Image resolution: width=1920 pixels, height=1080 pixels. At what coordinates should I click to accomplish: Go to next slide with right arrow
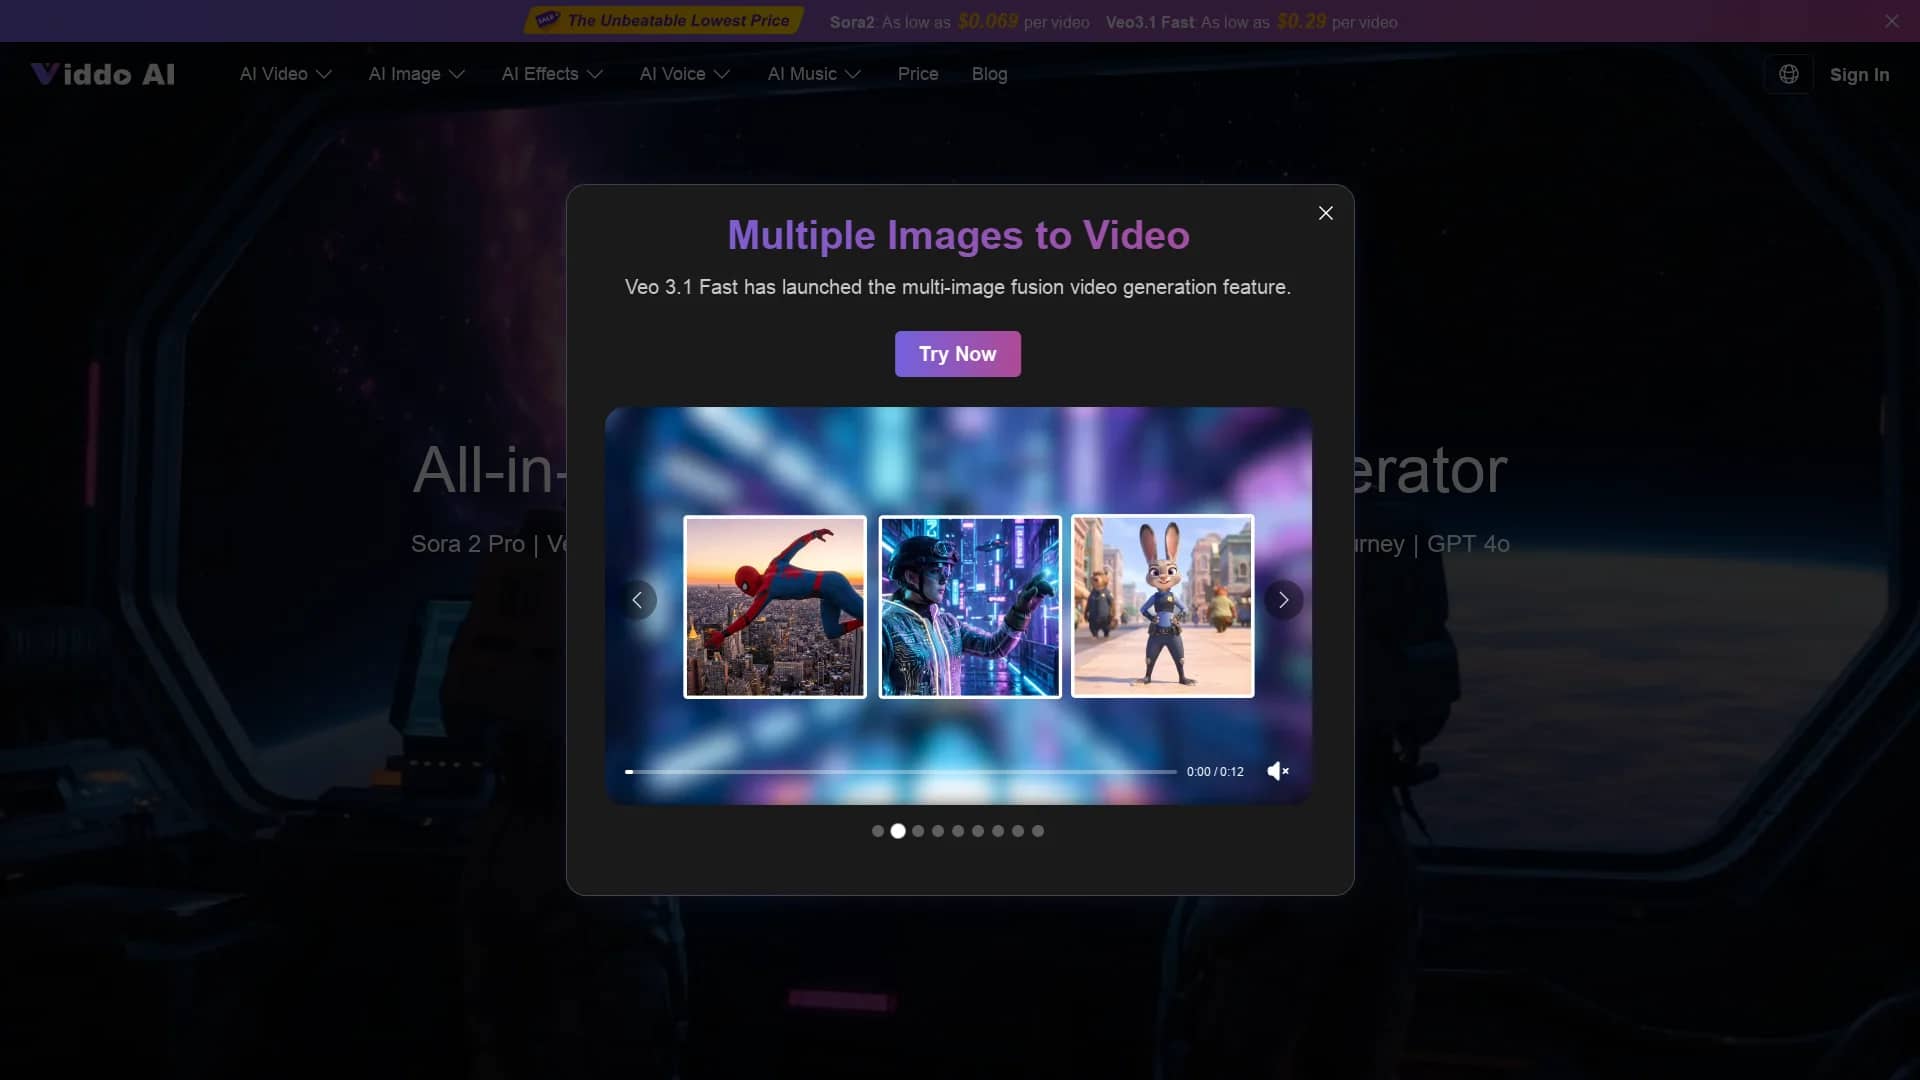point(1283,600)
